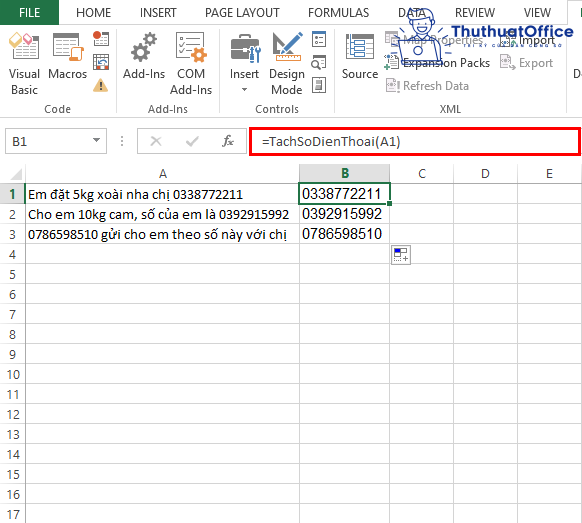Click cell starting 'Cho em 10kg cam'
The height and width of the screenshot is (523, 582).
(x=162, y=214)
